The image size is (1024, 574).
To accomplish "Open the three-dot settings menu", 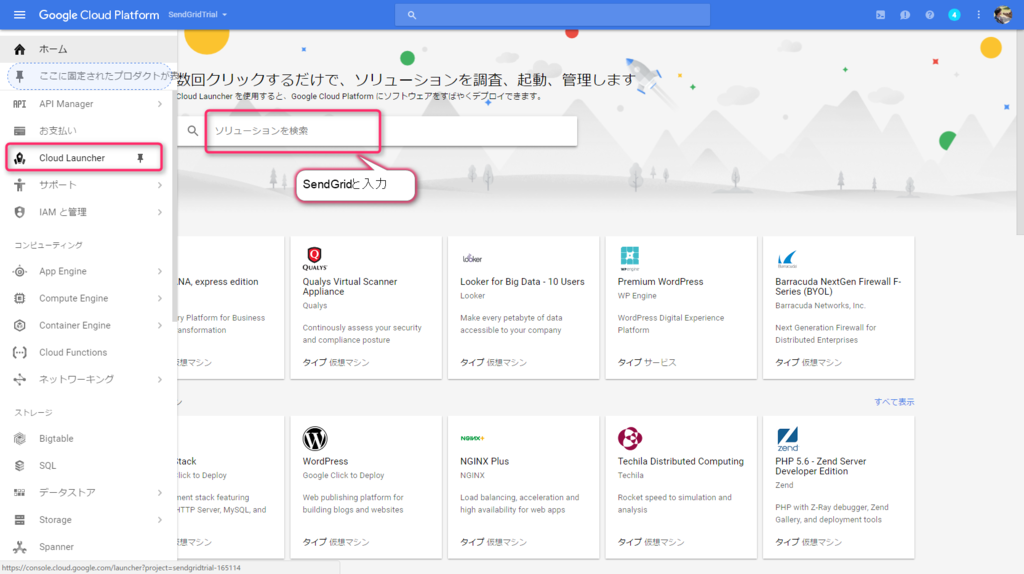I will tap(978, 14).
